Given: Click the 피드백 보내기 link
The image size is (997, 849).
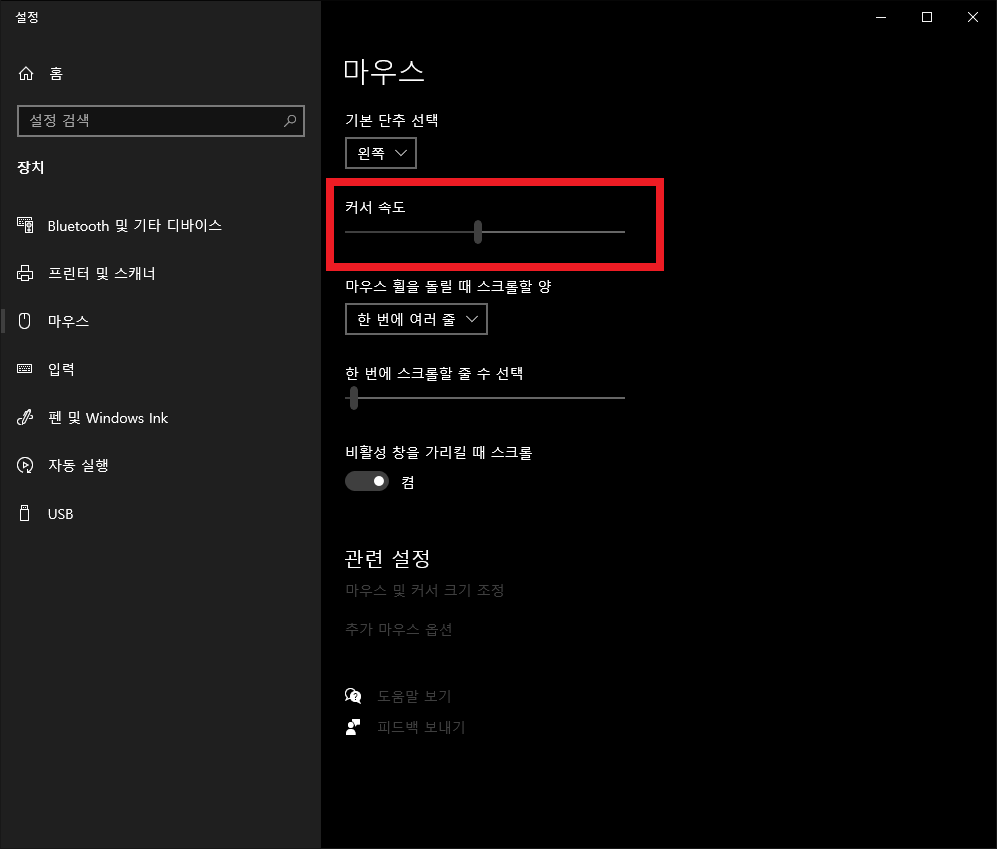Looking at the screenshot, I should [421, 728].
